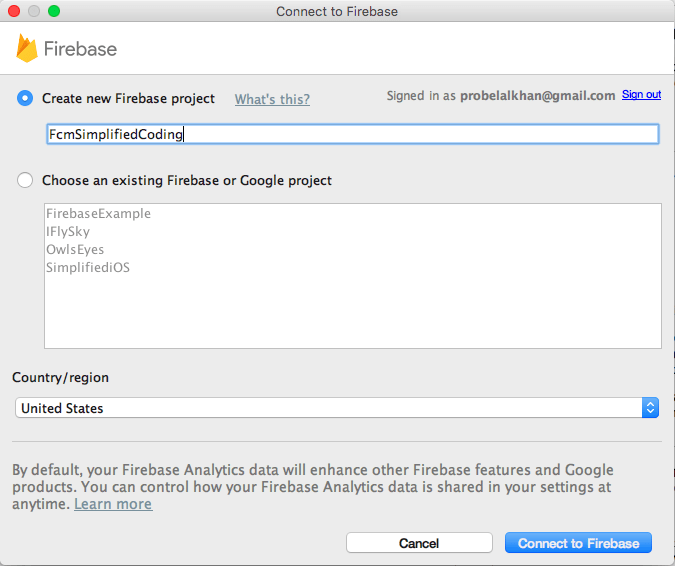Viewport: 675px width, 566px height.
Task: Click the Sign out link
Action: [x=641, y=94]
